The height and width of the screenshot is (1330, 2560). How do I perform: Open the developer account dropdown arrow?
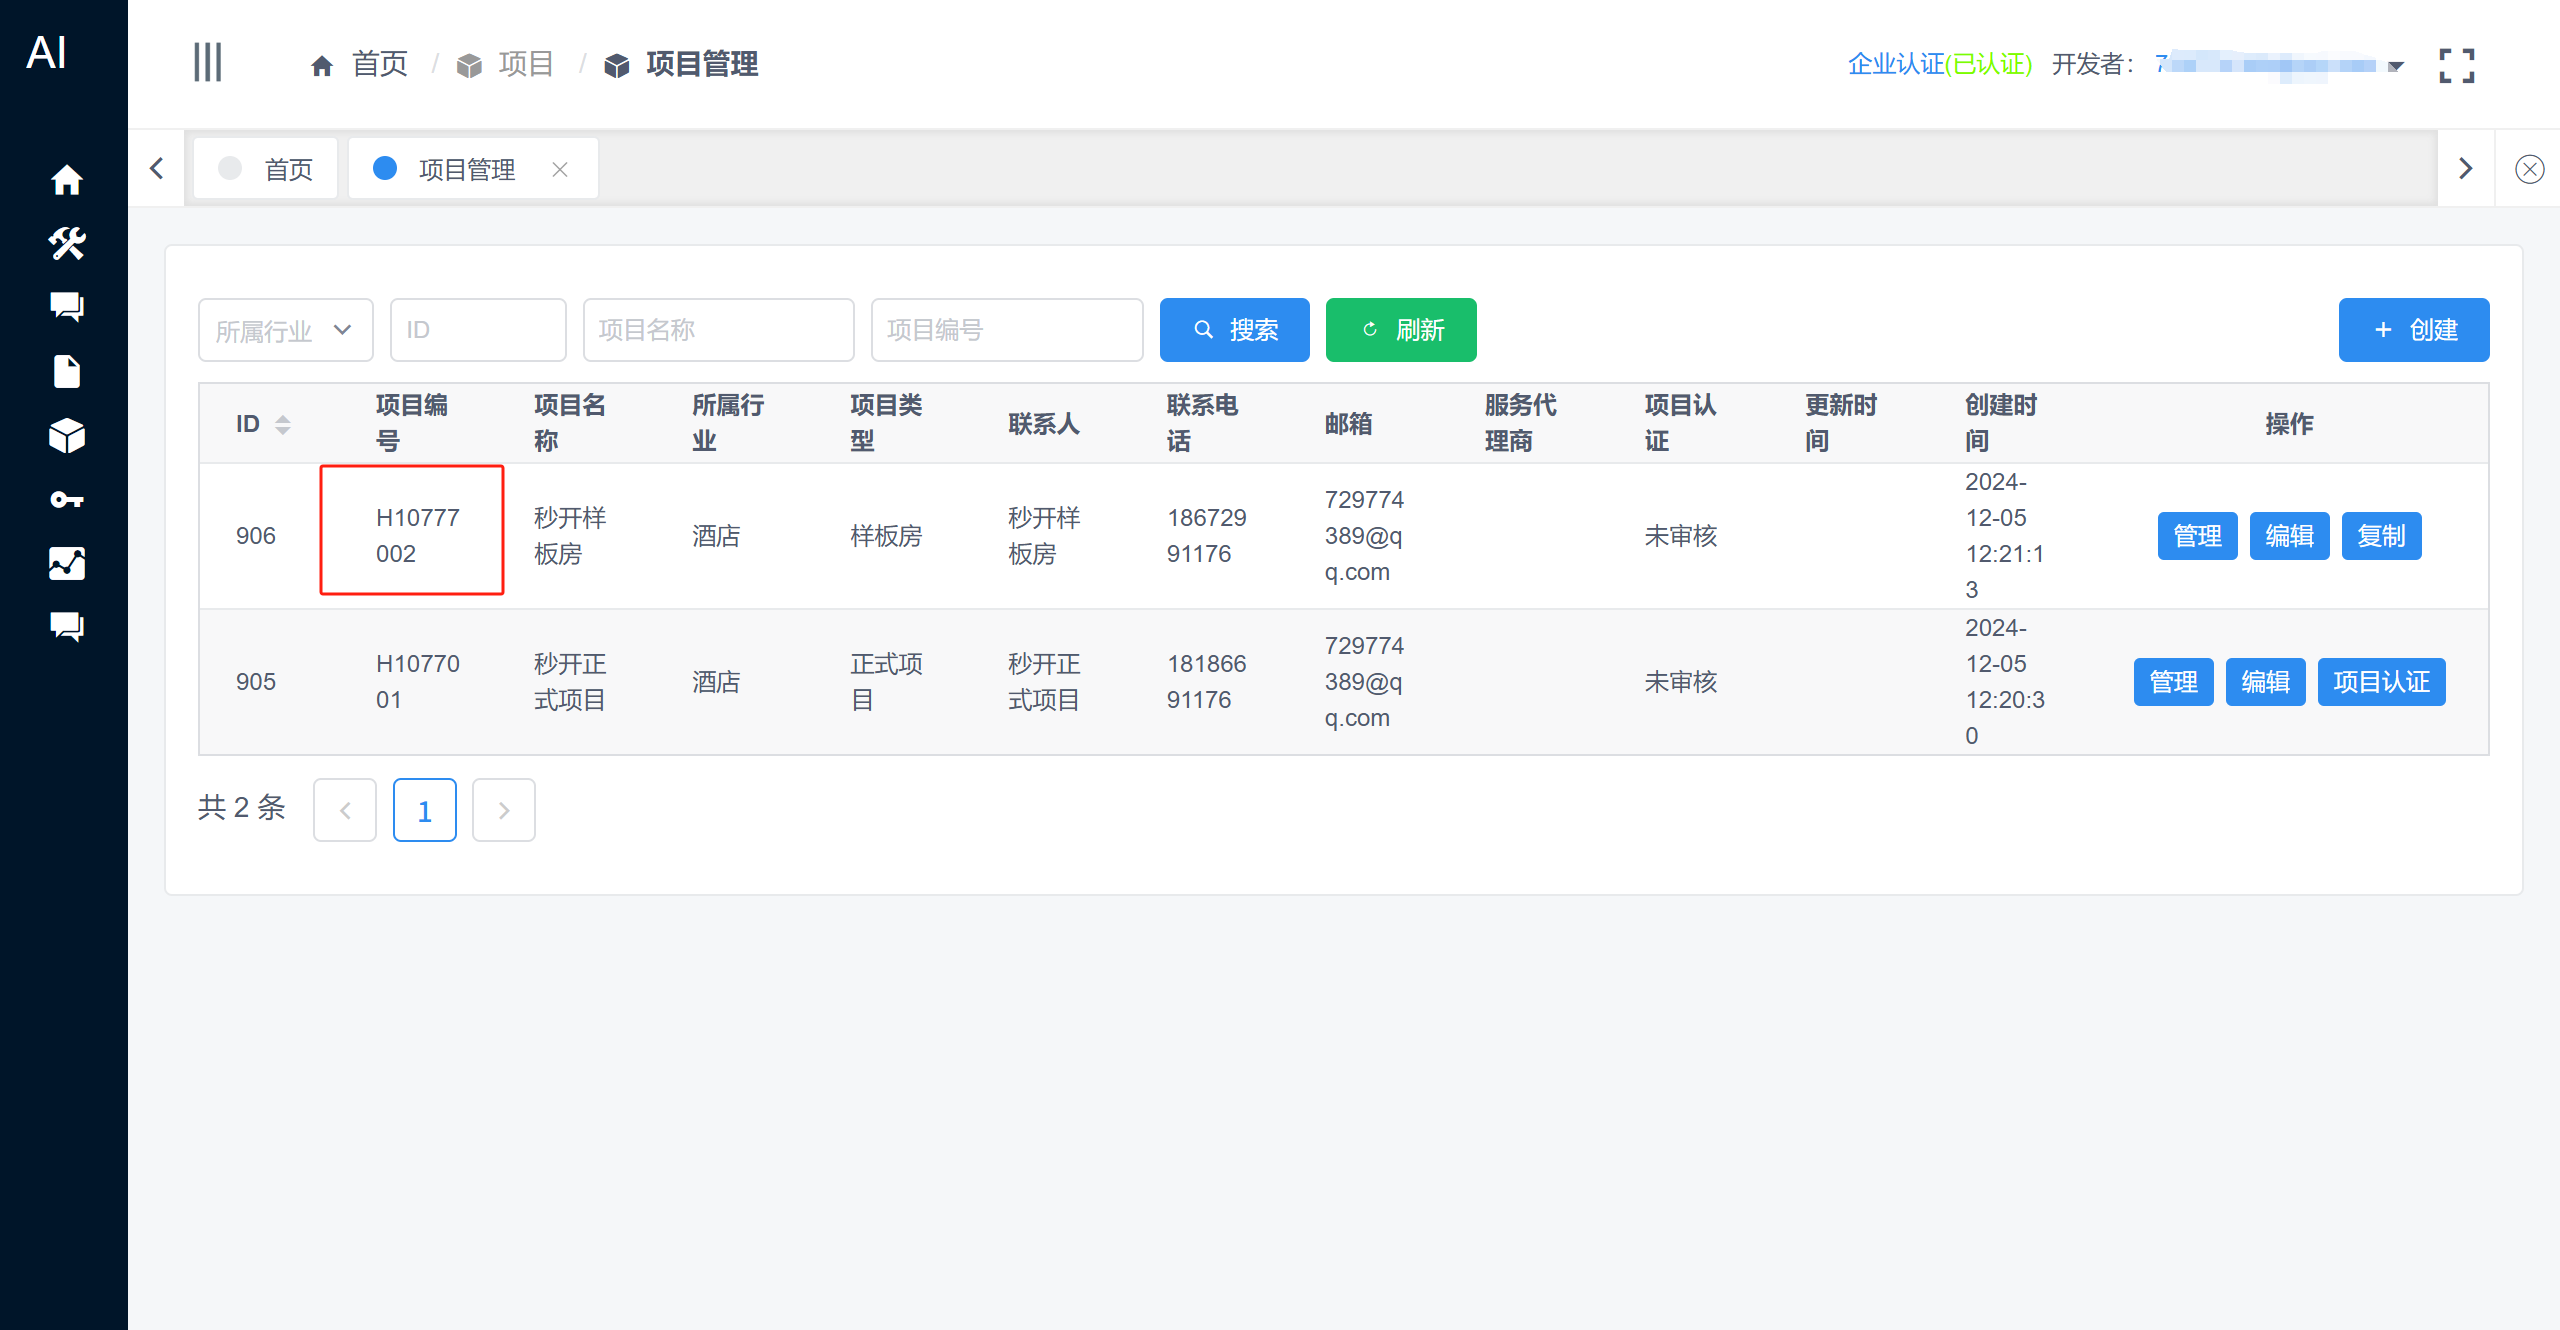point(2395,67)
